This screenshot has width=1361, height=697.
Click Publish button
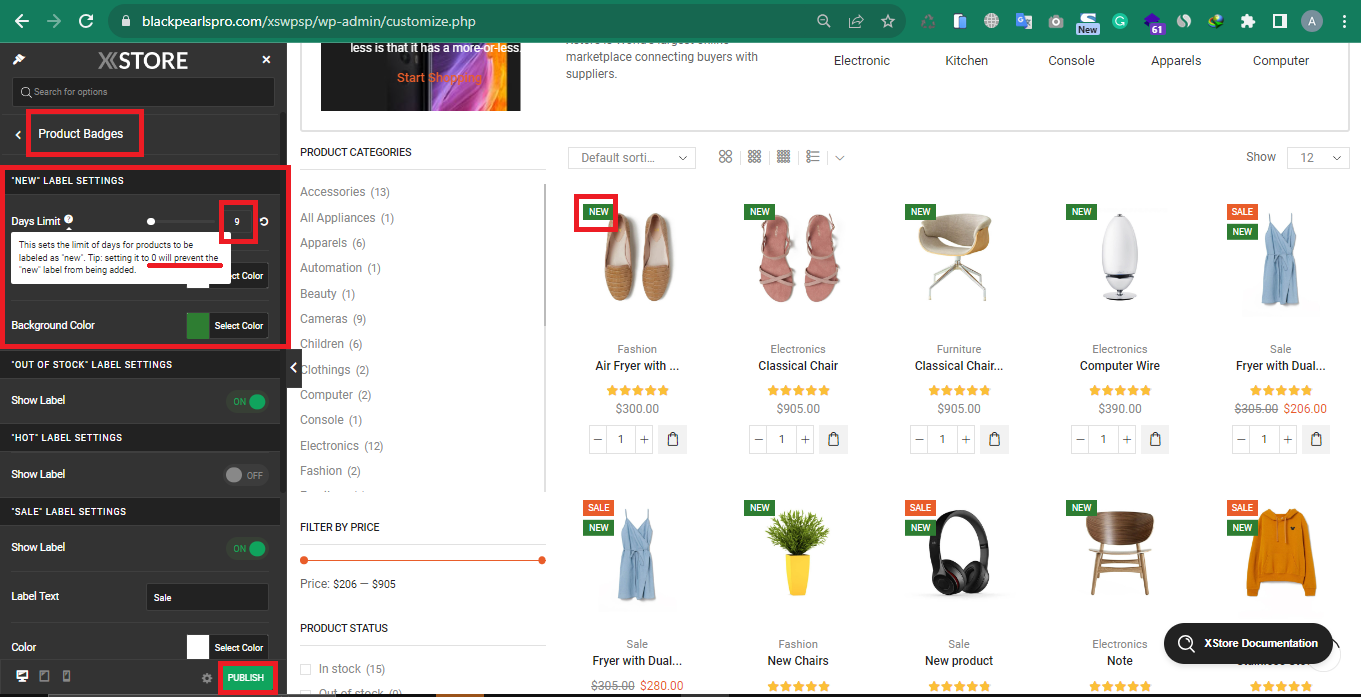245,677
